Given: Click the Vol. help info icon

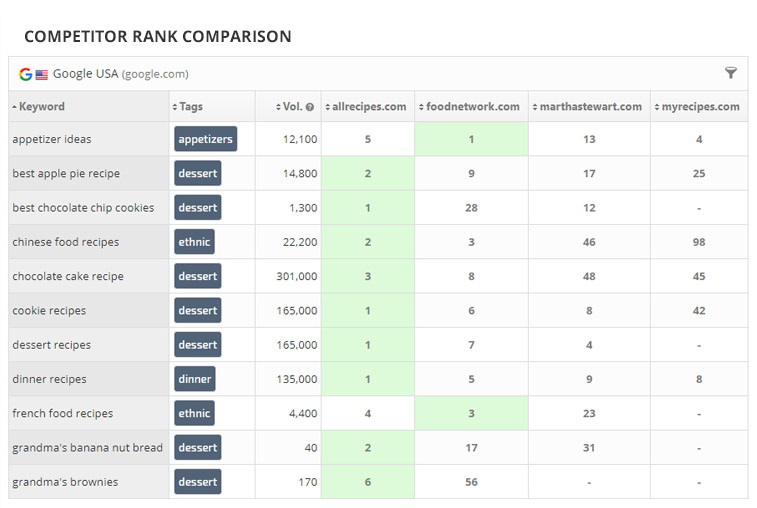Looking at the screenshot, I should coord(310,107).
